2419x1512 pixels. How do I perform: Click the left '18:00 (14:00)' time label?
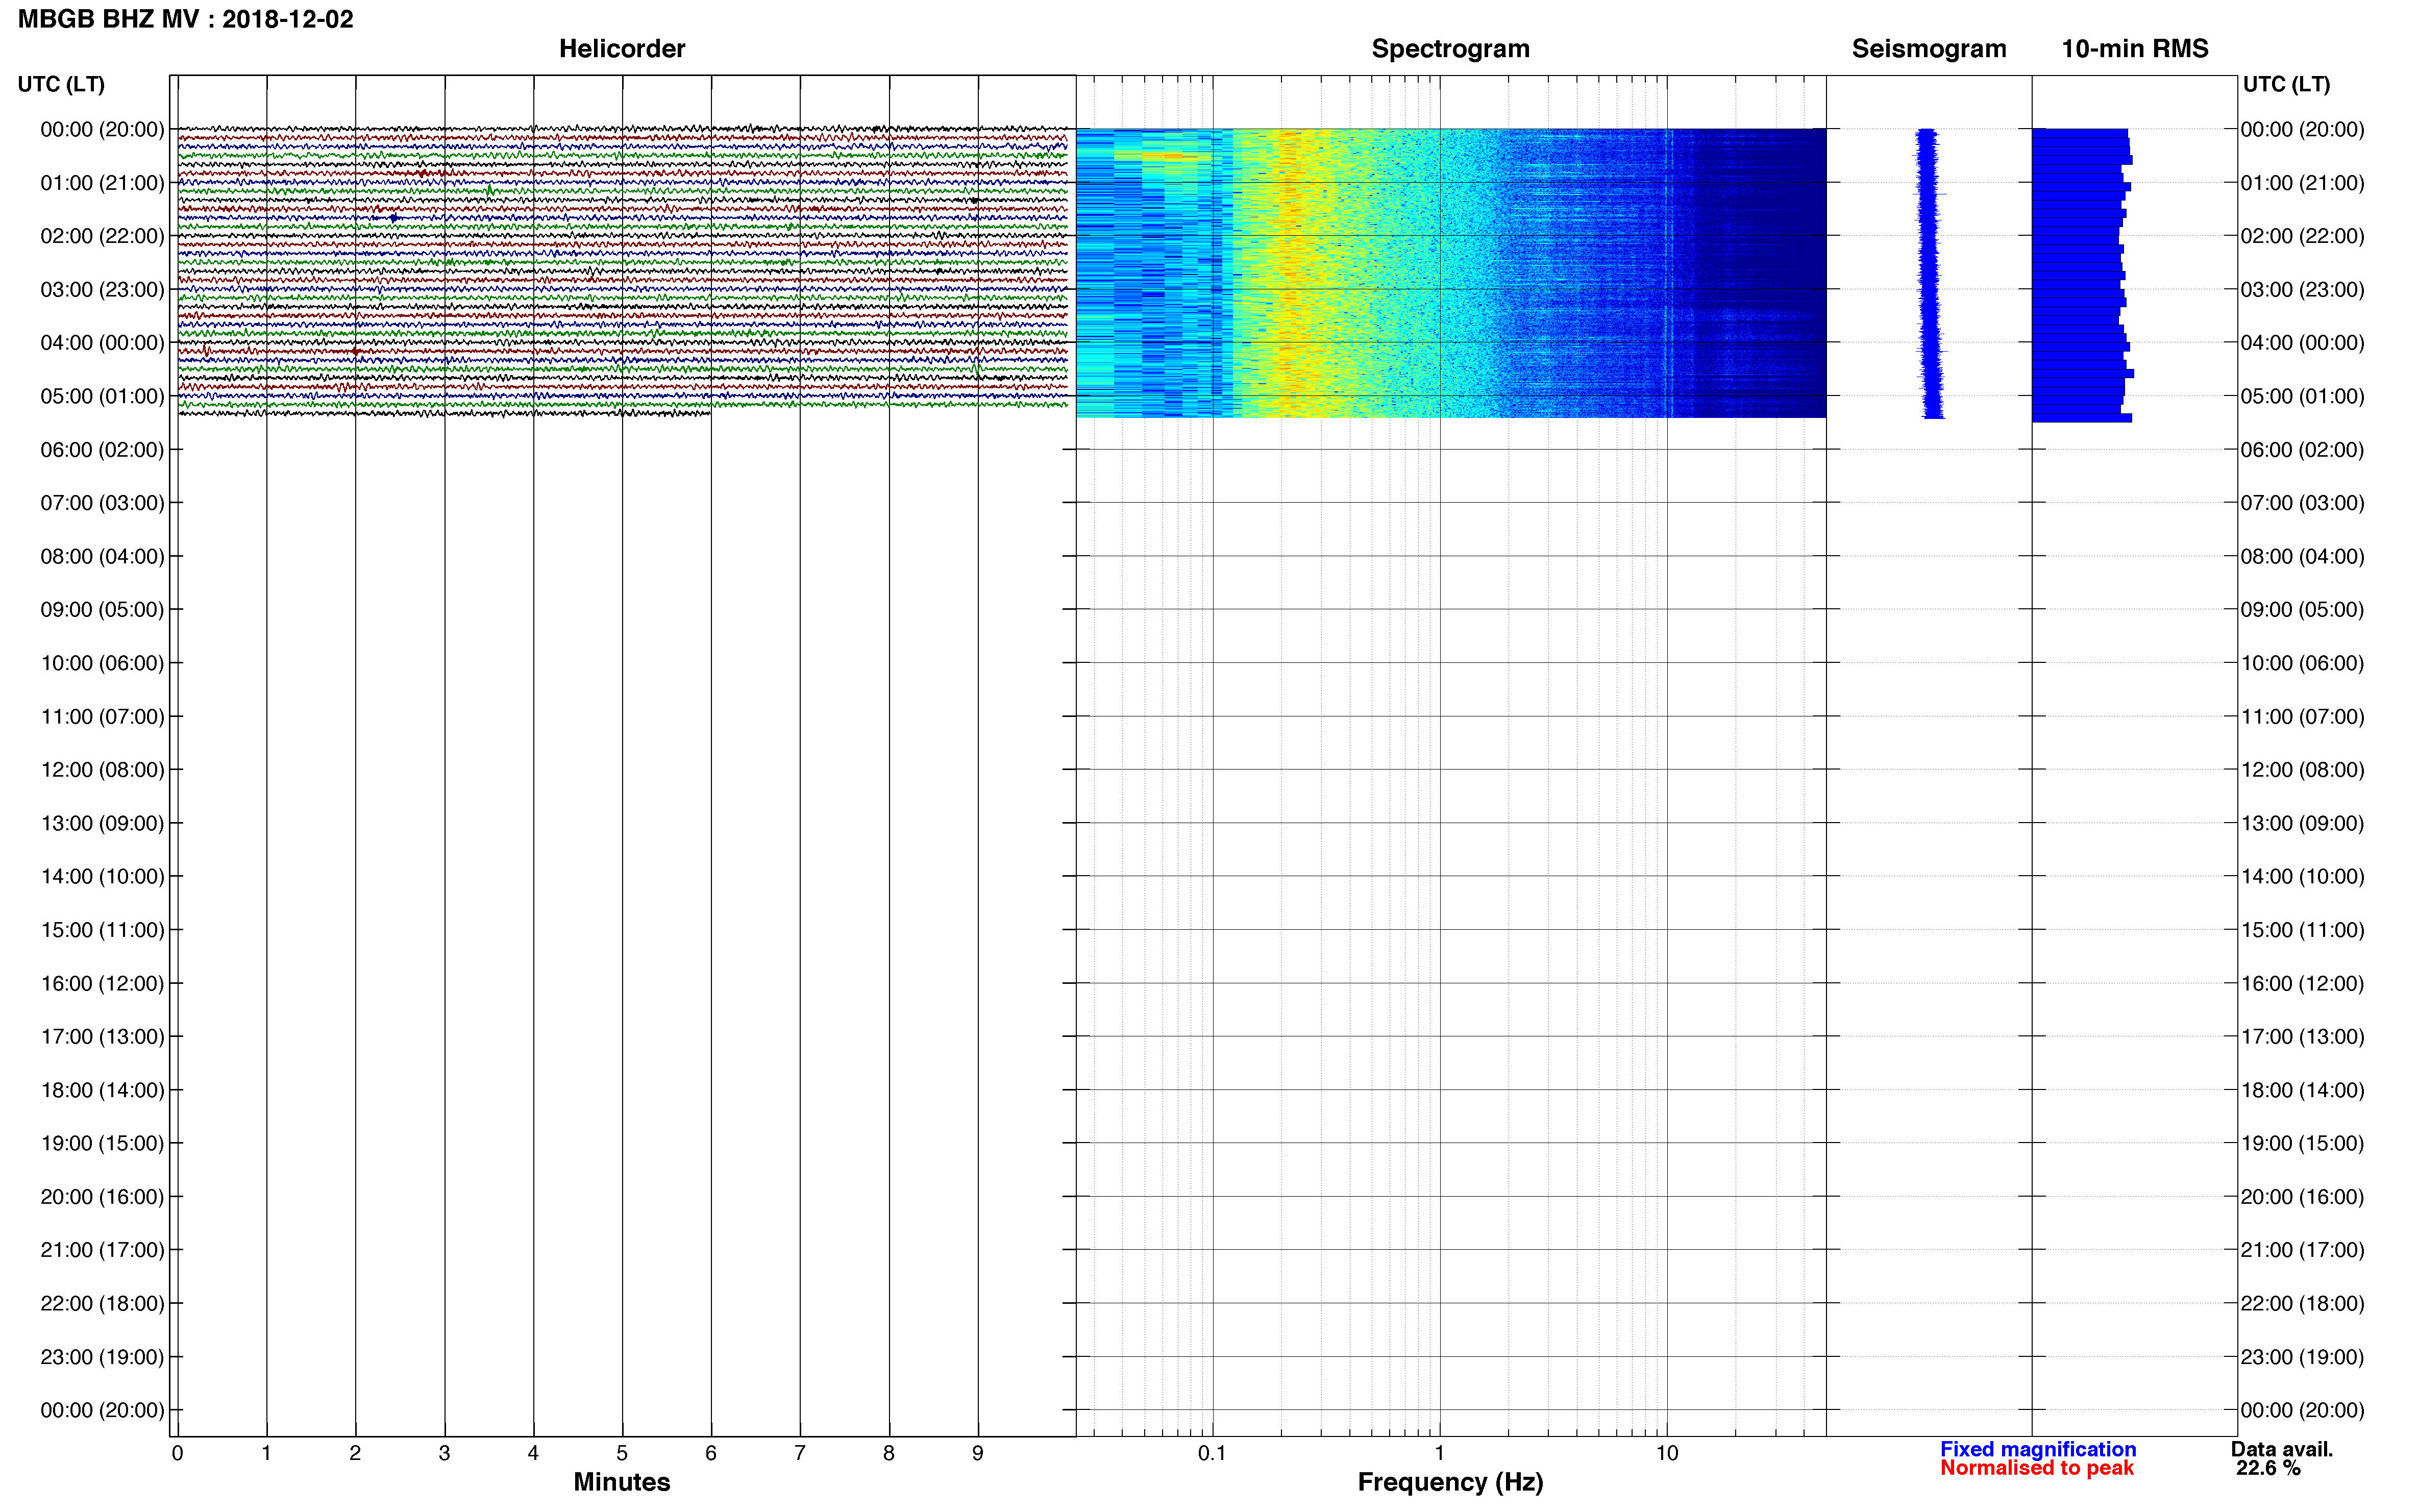pos(102,1090)
